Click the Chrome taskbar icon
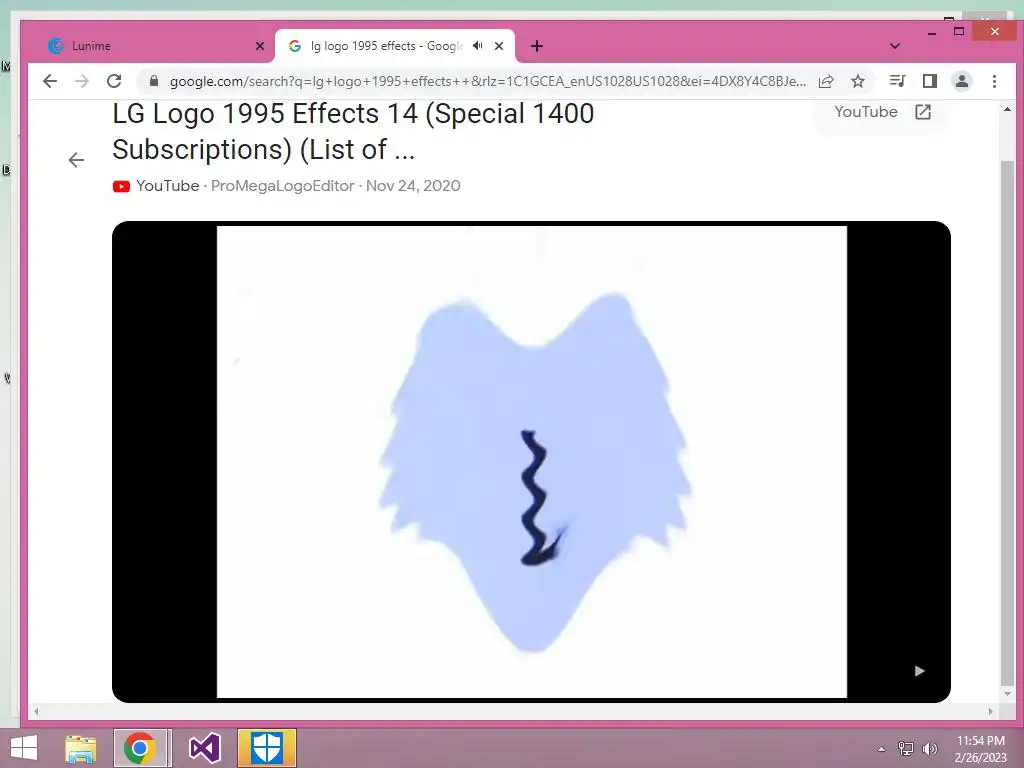The width and height of the screenshot is (1024, 768). click(140, 748)
